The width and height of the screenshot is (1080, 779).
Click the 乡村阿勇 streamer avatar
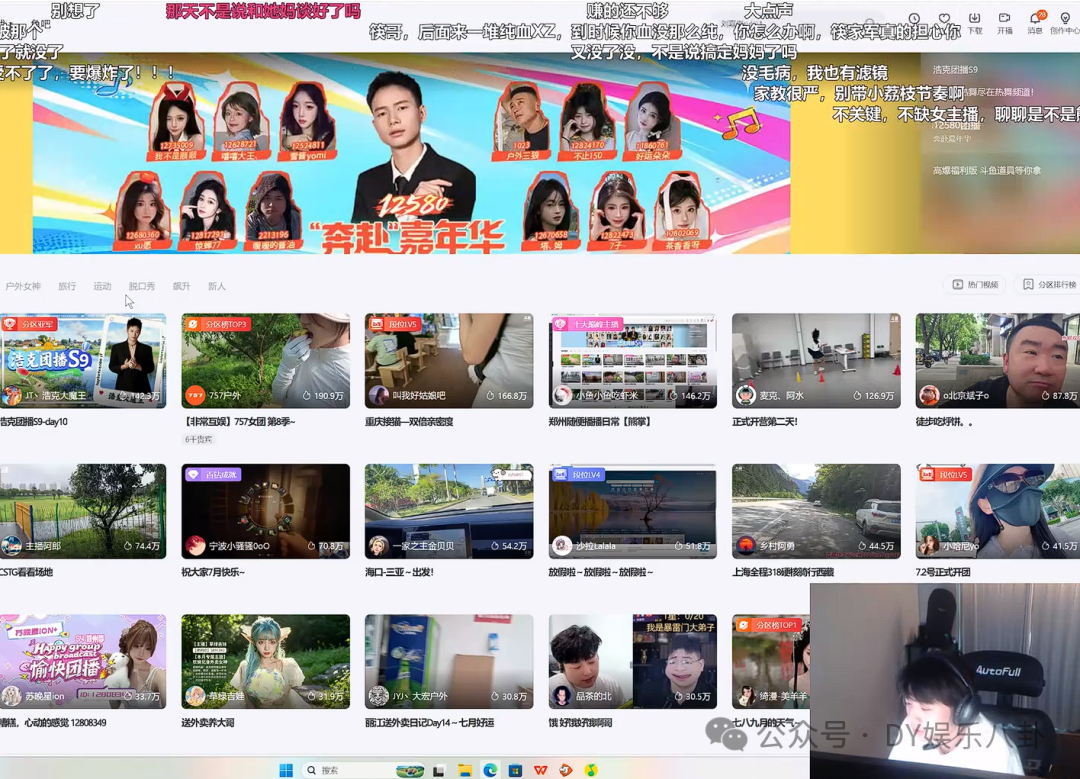(x=746, y=546)
